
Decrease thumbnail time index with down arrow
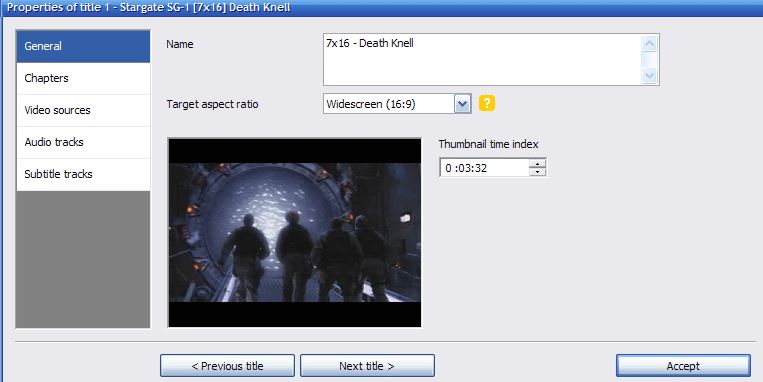pos(537,172)
